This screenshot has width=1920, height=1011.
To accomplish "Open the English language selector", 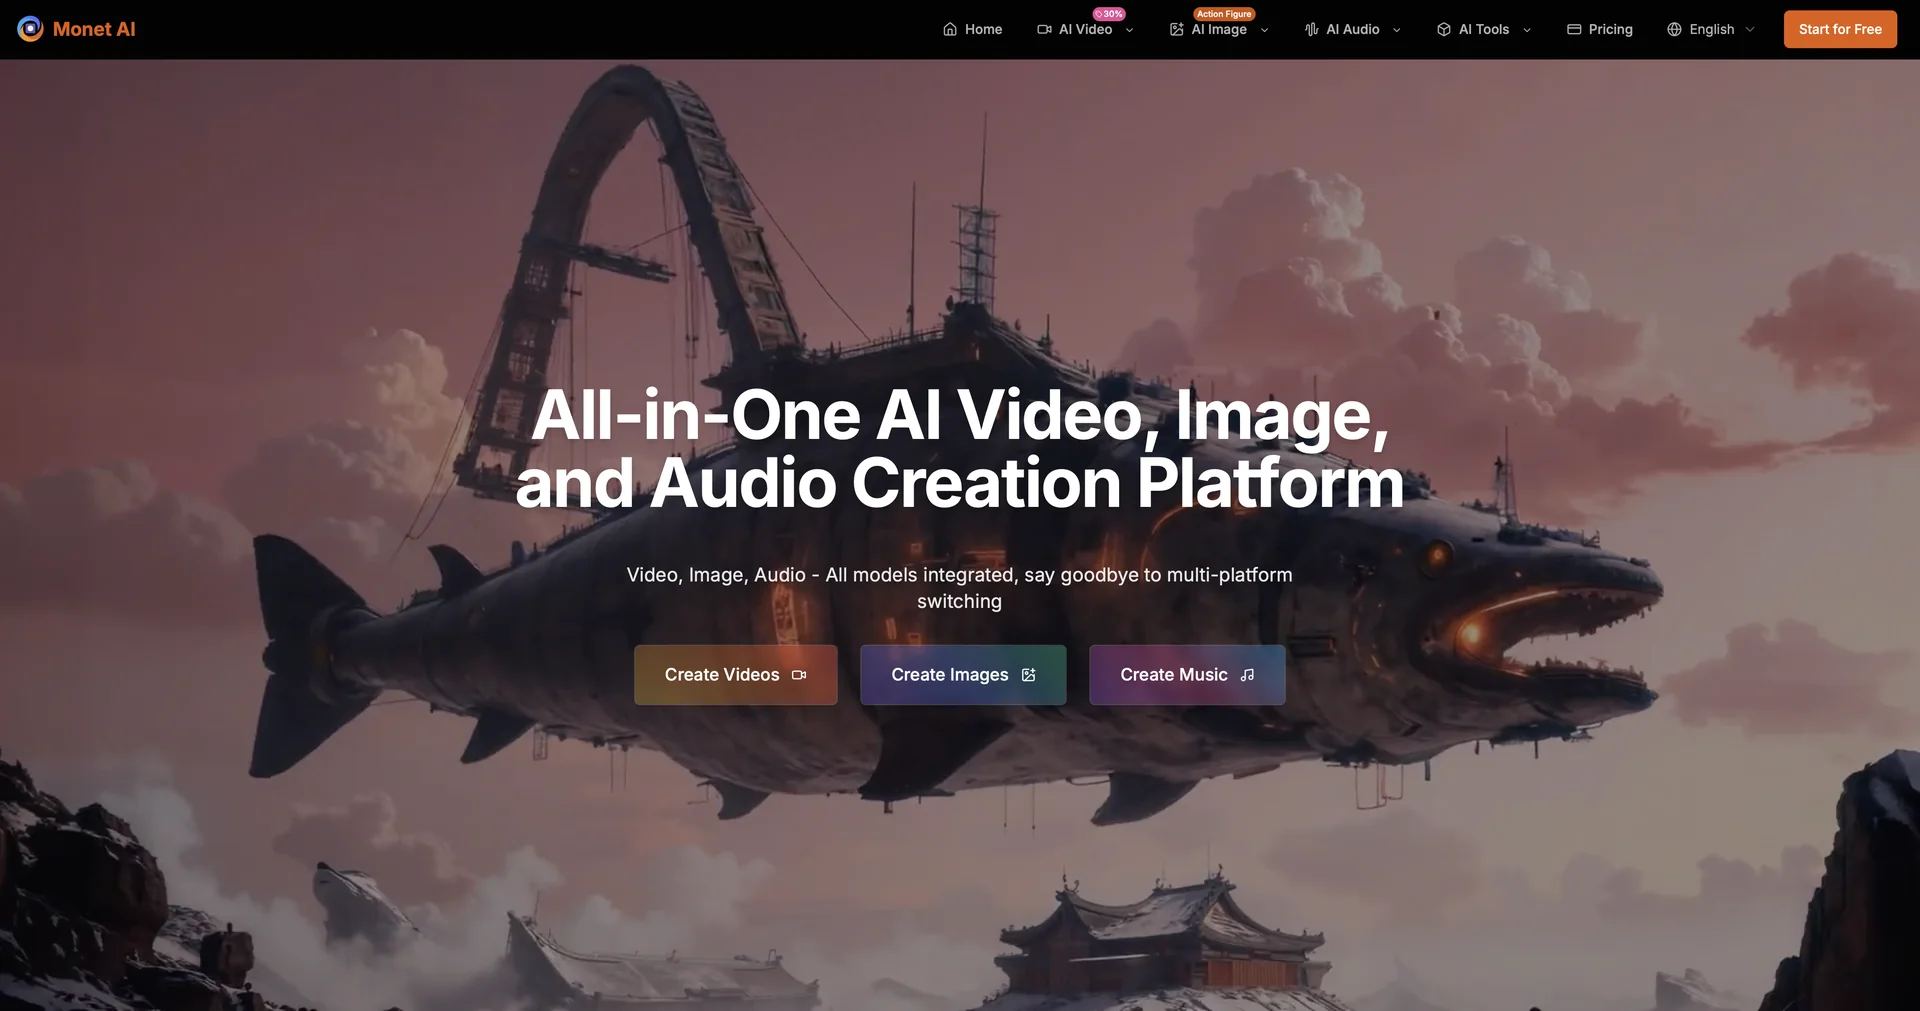I will [1711, 29].
